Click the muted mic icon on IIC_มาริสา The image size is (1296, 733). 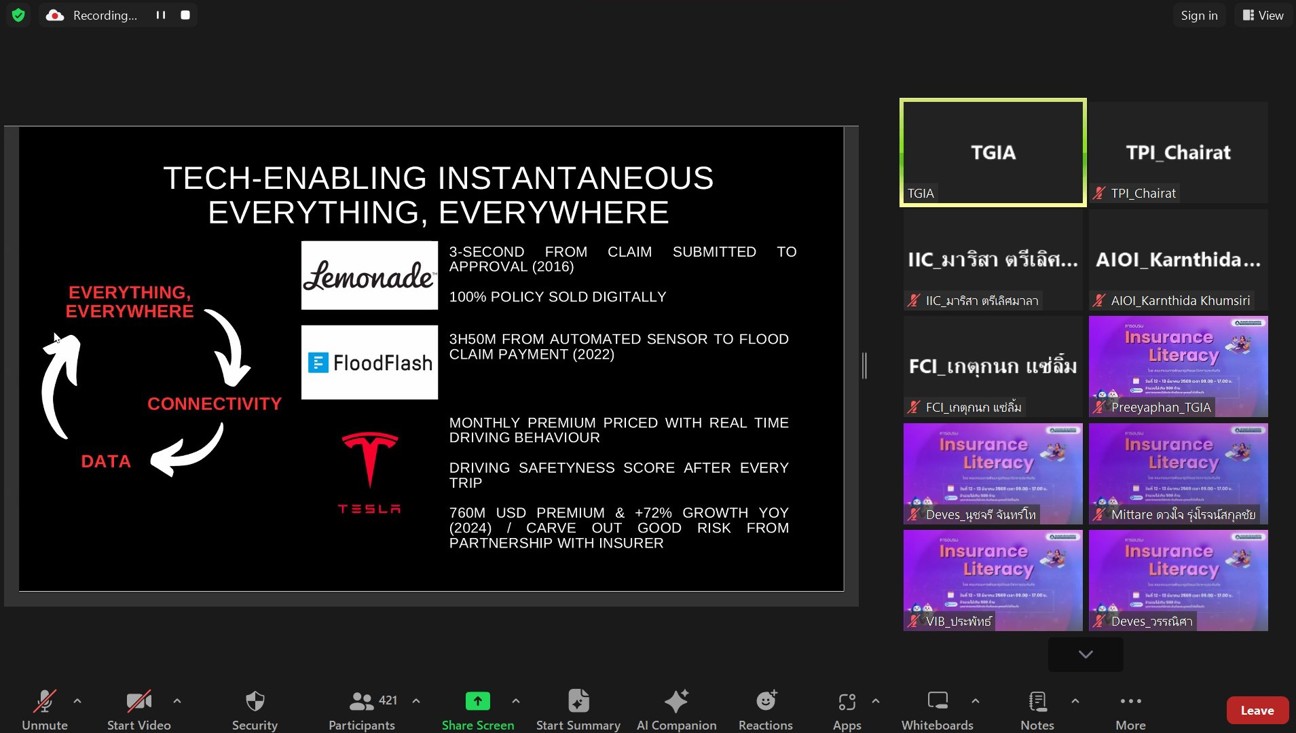pos(914,300)
